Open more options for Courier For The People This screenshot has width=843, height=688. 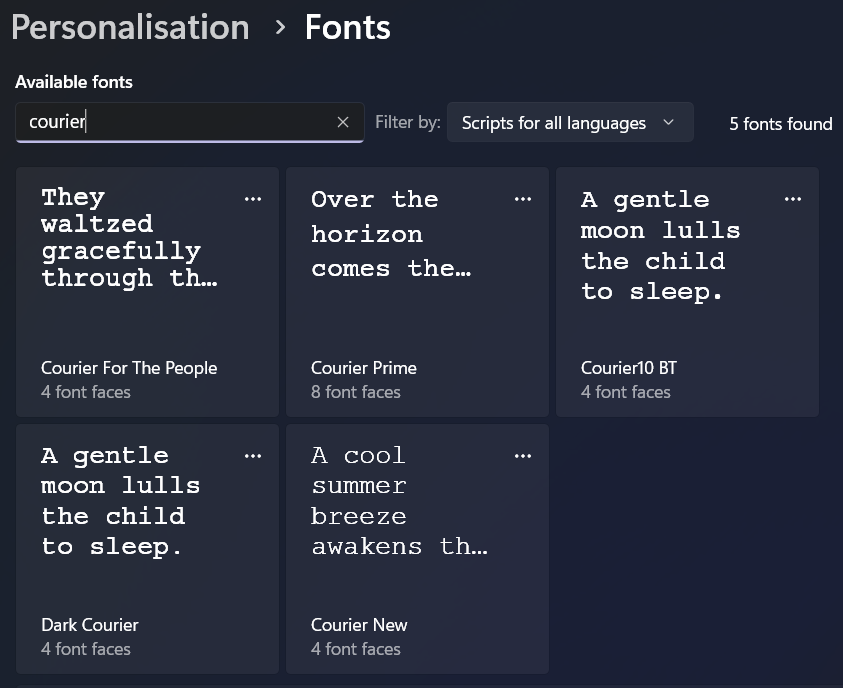tap(253, 199)
